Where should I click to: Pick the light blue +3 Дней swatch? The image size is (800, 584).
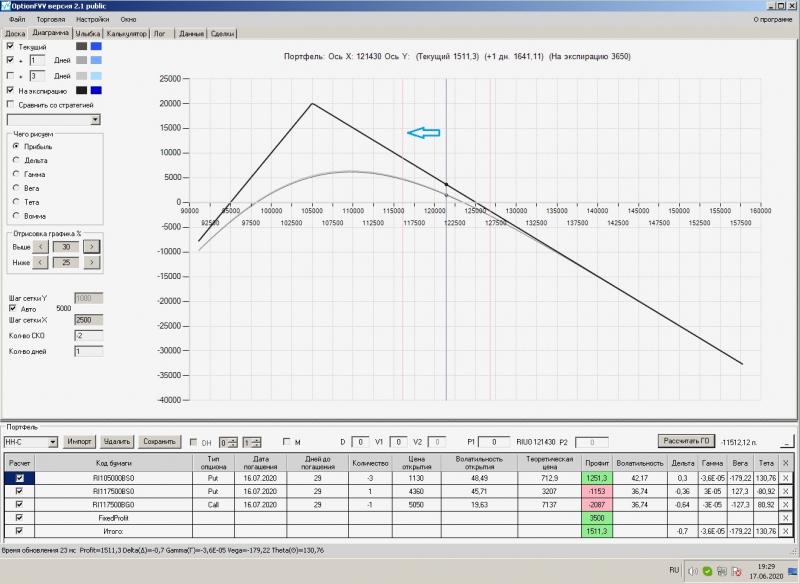pos(96,75)
